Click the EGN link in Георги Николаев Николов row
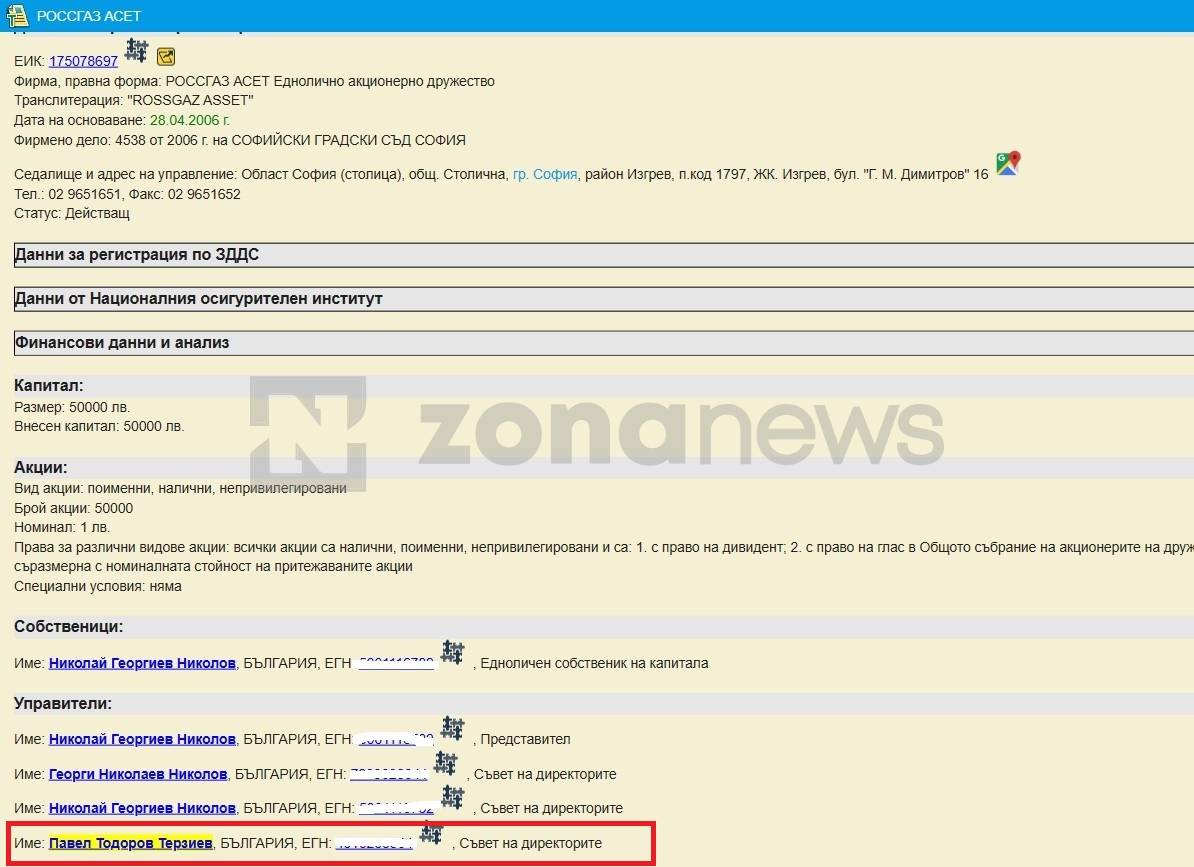 pos(389,774)
